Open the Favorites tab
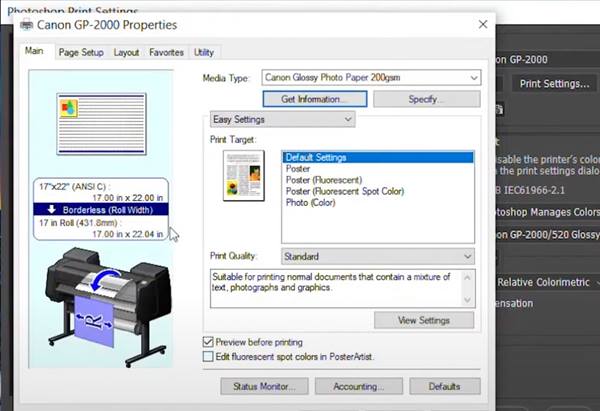The width and height of the screenshot is (600, 411). [166, 52]
